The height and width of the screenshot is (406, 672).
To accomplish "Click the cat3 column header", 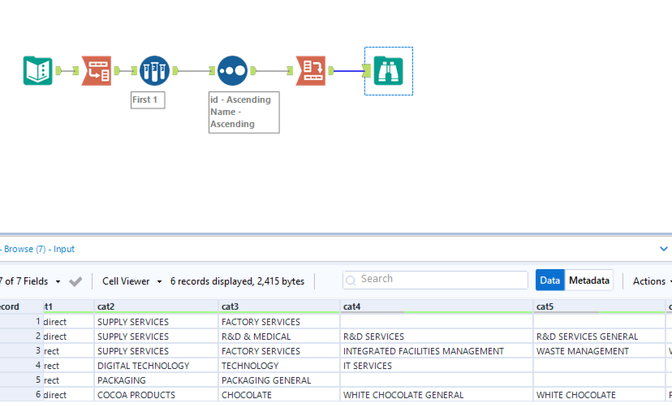I will [279, 307].
